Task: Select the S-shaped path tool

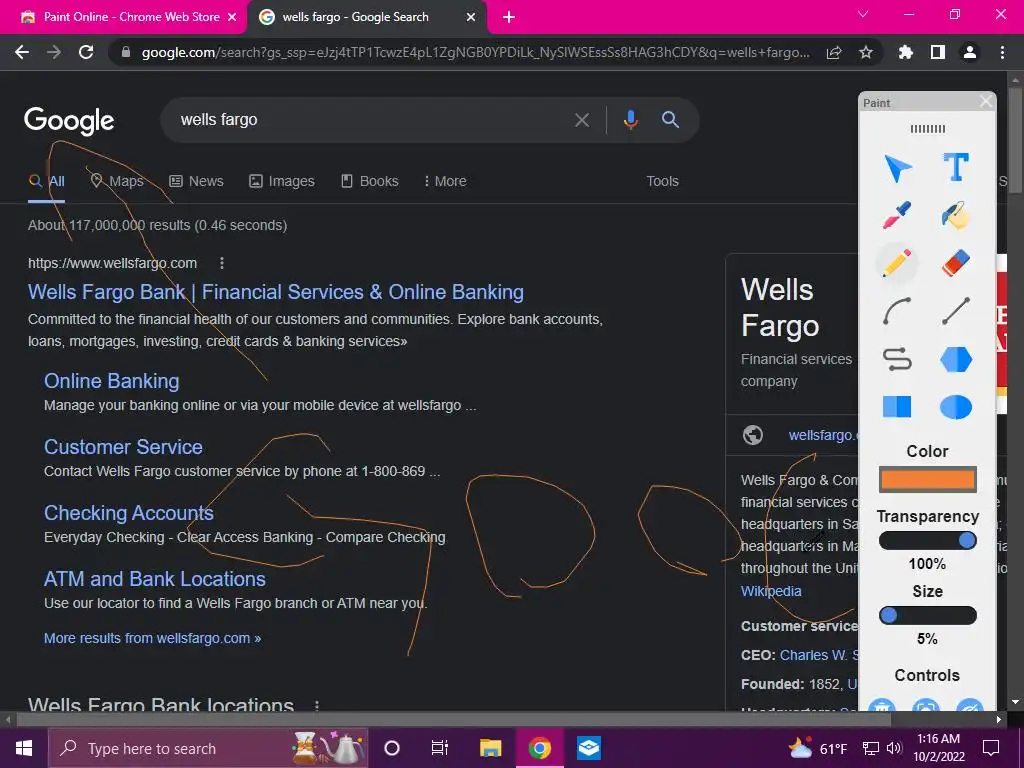Action: (897, 359)
